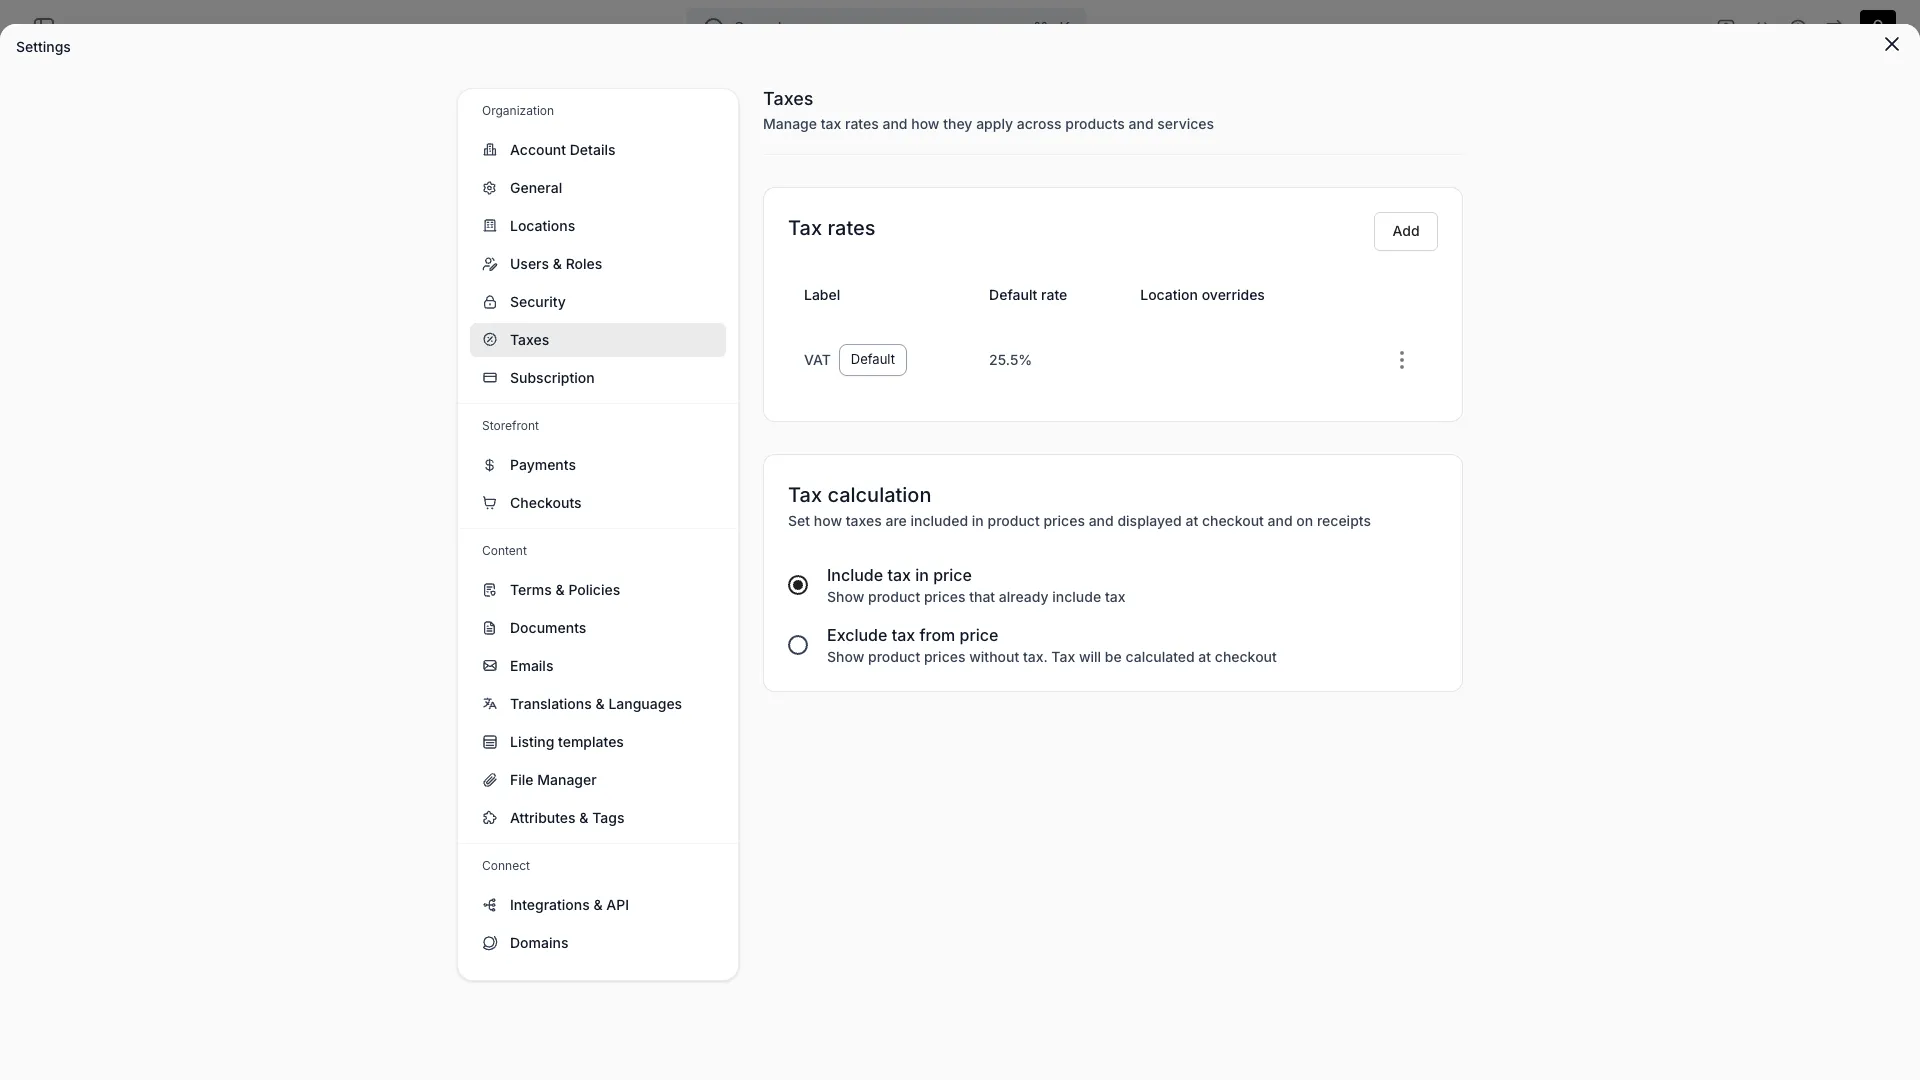Click the Location overrides column header
This screenshot has height=1080, width=1920.
tap(1202, 295)
